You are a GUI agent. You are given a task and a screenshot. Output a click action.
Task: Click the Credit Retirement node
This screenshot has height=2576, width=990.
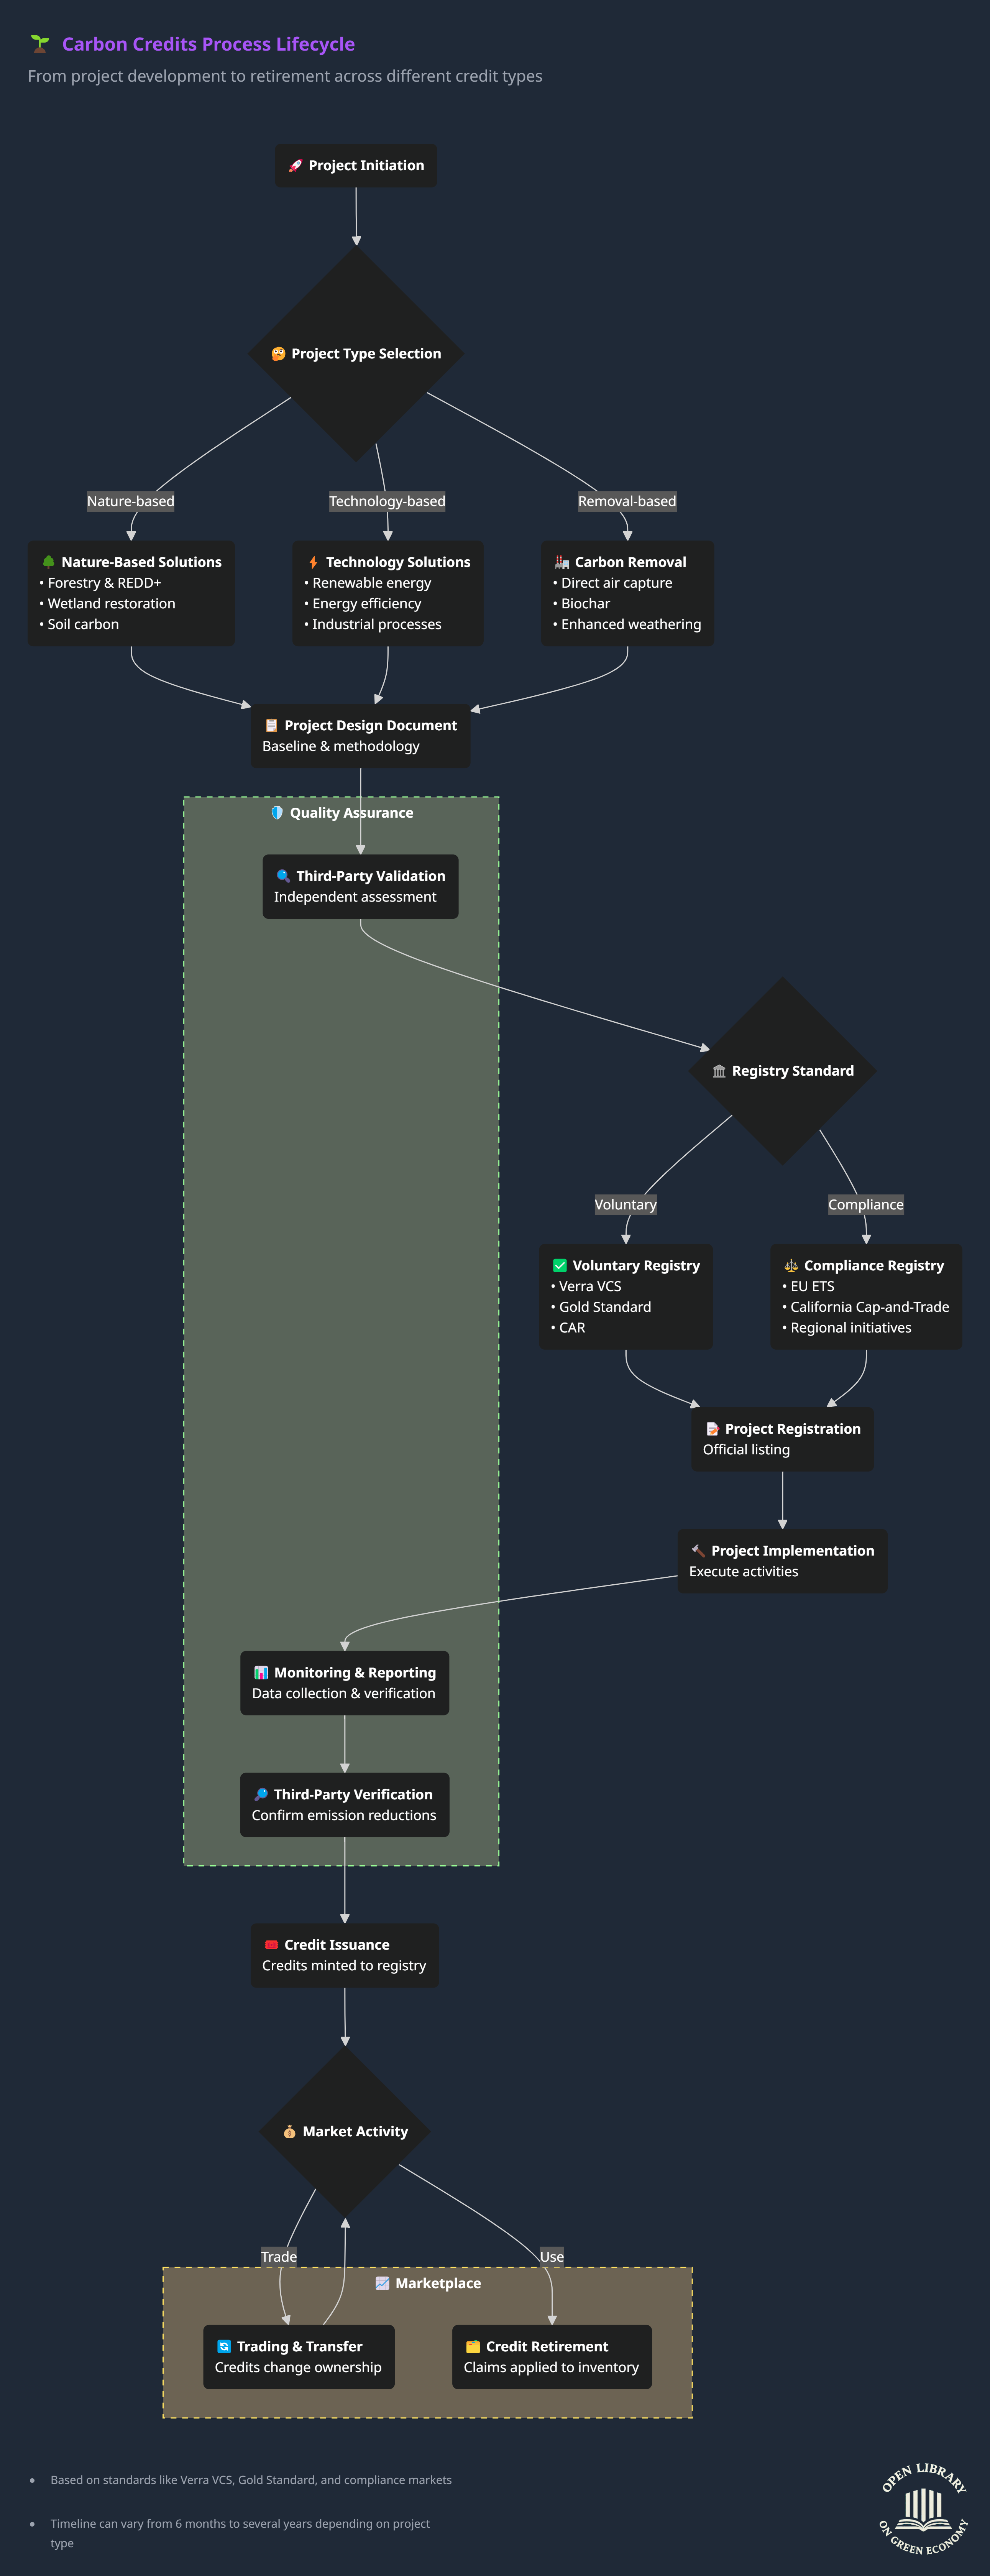click(551, 2357)
